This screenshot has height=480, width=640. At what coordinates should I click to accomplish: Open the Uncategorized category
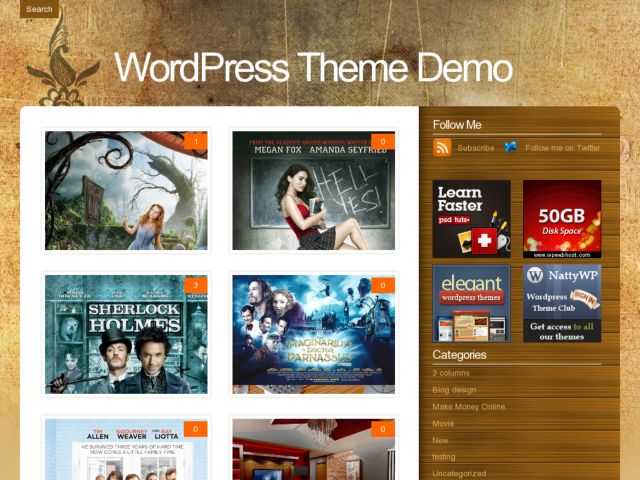pos(459,474)
